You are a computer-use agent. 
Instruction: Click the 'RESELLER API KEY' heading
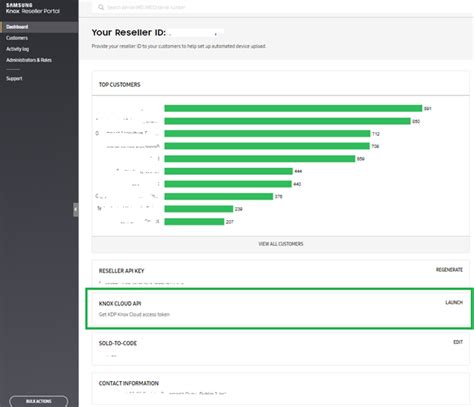(x=121, y=271)
